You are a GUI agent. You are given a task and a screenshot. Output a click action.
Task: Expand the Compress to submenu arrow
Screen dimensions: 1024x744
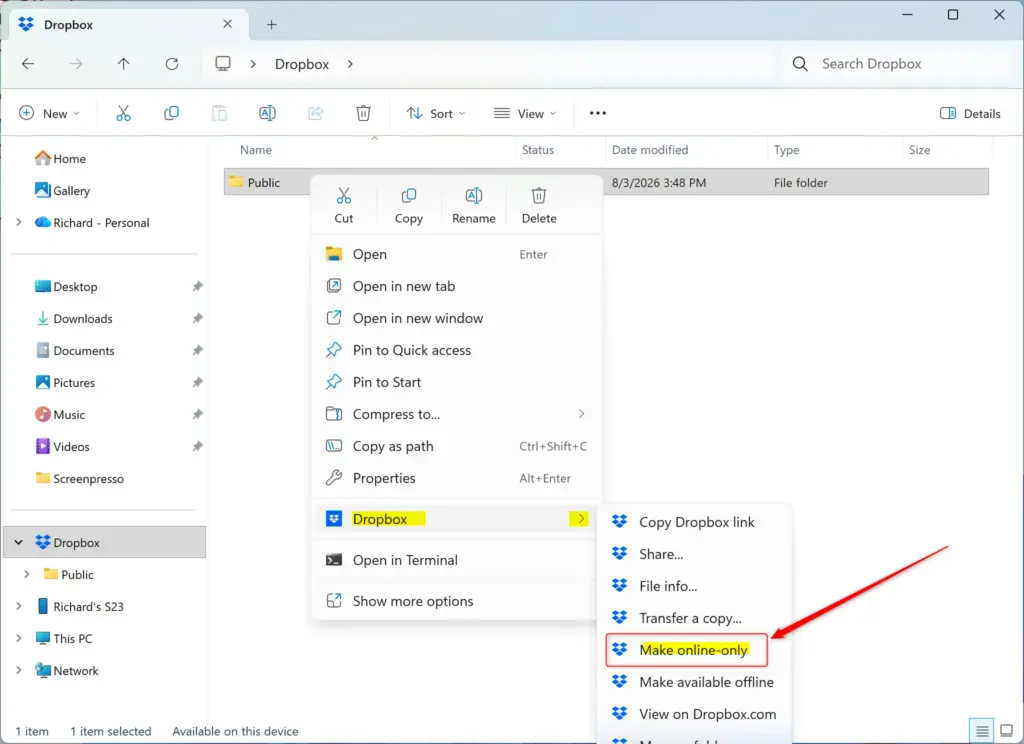pyautogui.click(x=581, y=413)
